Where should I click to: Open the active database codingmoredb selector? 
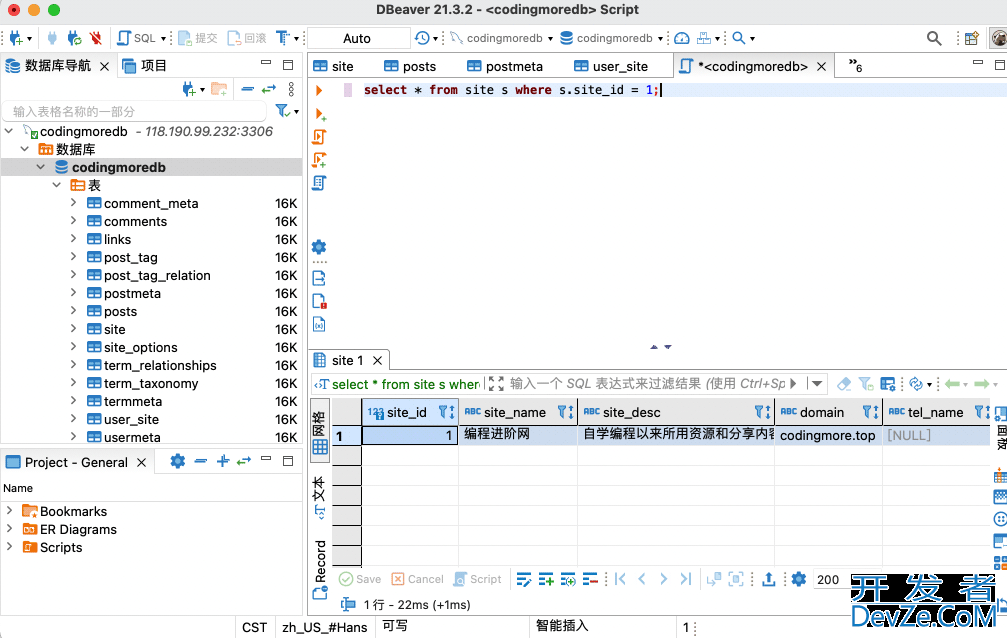[x=611, y=38]
